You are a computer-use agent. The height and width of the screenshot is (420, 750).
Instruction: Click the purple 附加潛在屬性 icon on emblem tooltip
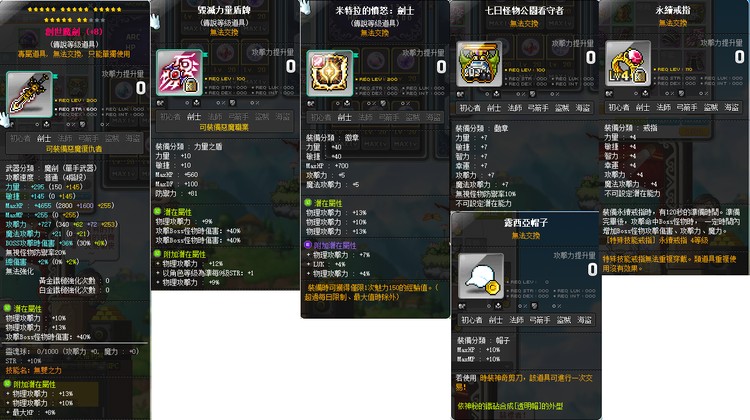[x=308, y=245]
